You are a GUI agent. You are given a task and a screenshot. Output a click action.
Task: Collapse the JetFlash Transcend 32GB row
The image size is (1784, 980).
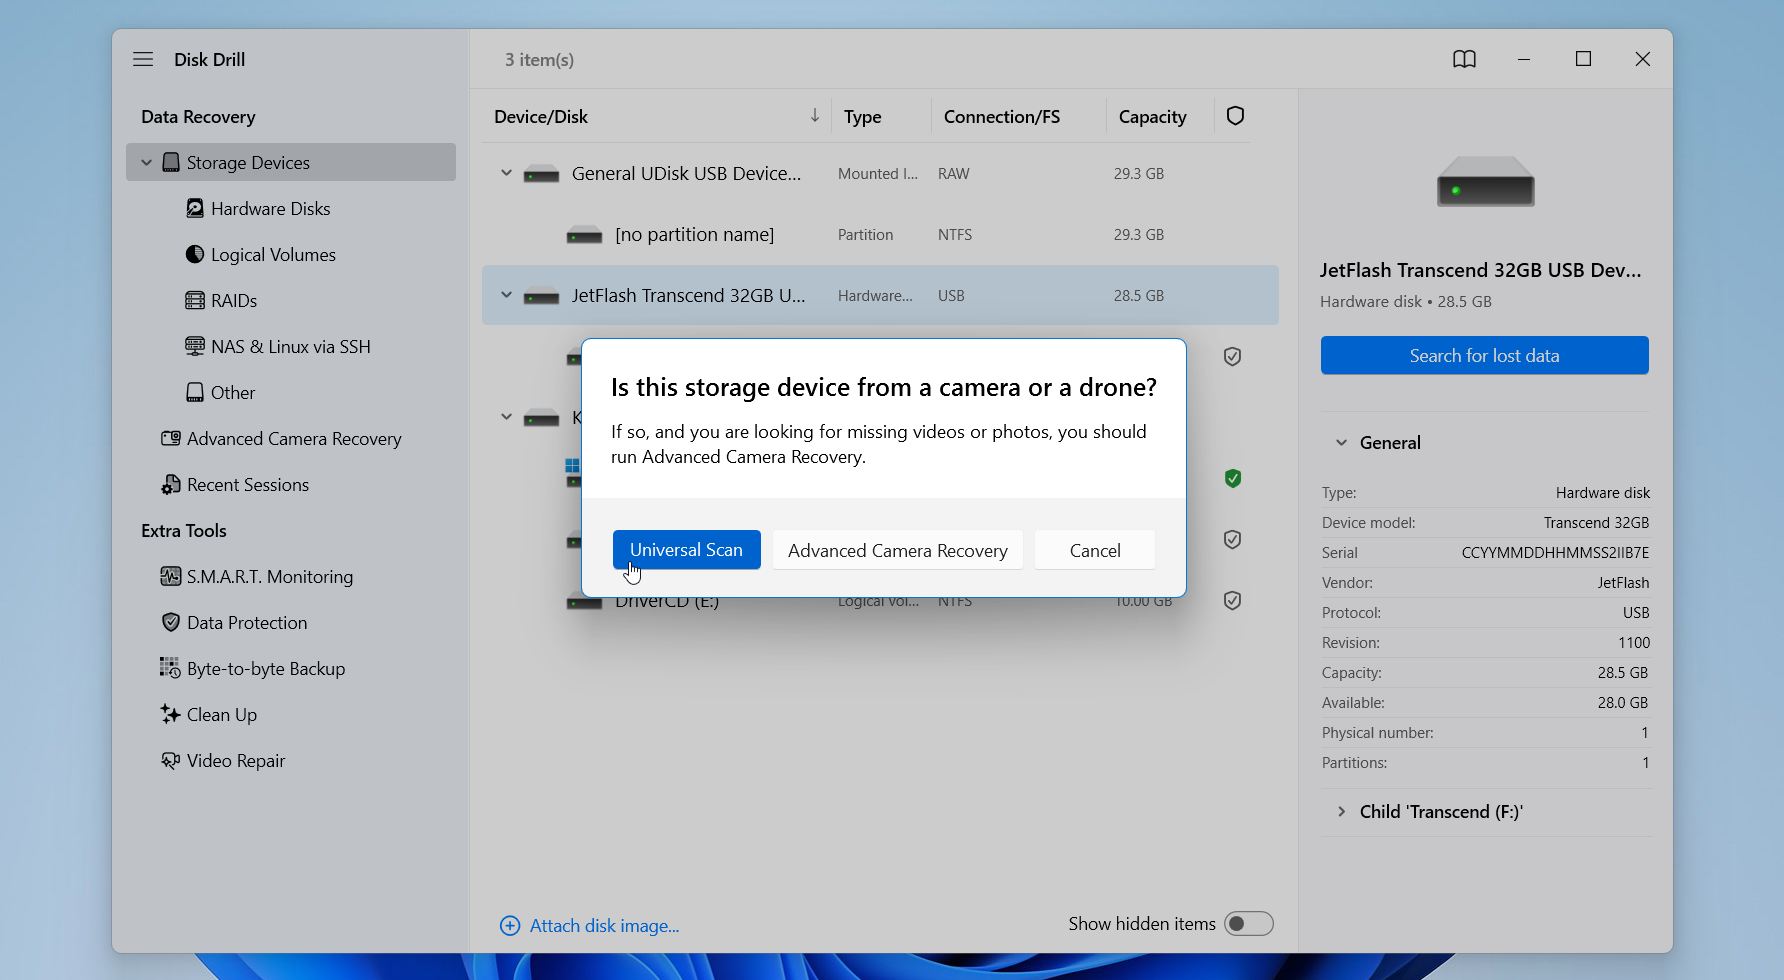(506, 295)
